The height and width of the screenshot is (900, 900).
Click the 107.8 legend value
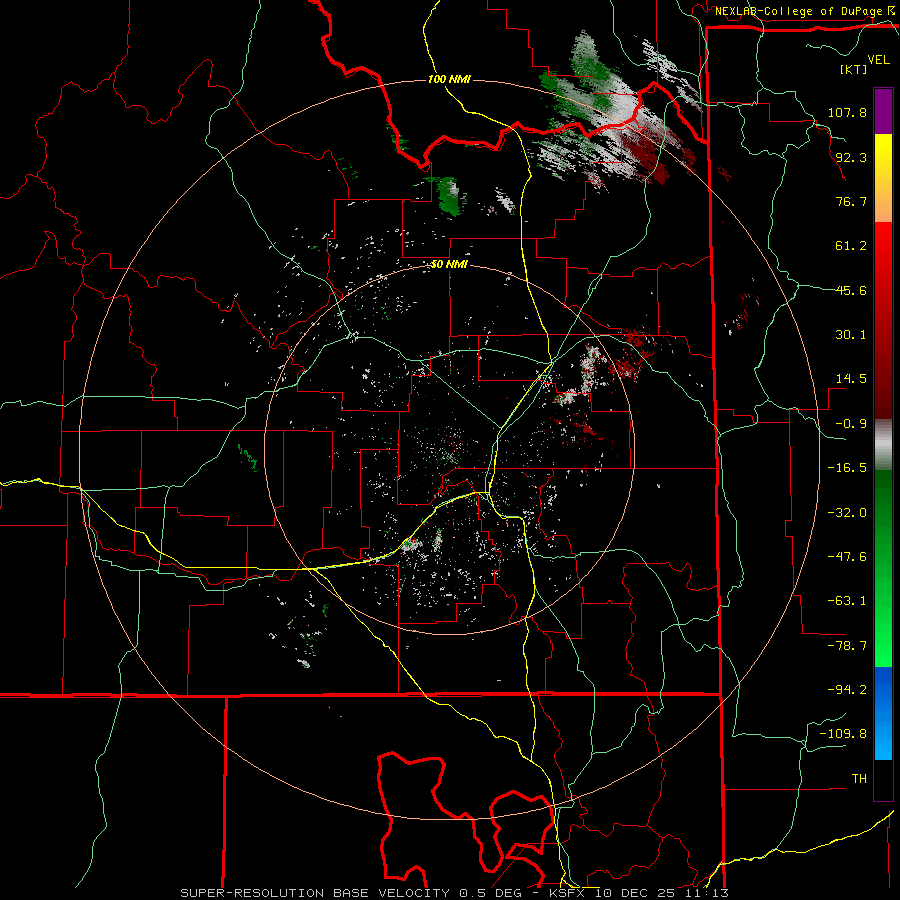tap(847, 112)
